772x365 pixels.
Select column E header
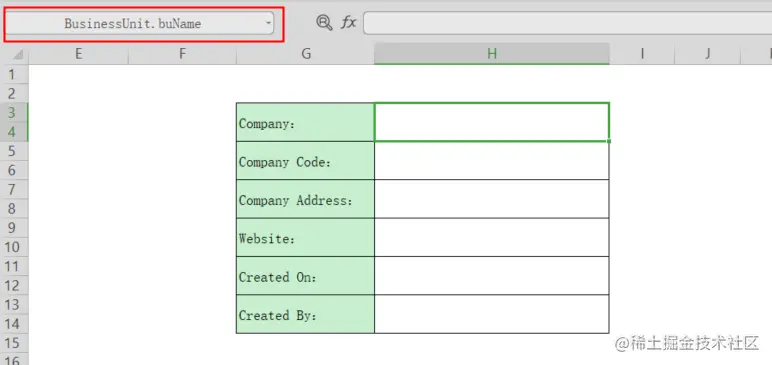coord(78,54)
